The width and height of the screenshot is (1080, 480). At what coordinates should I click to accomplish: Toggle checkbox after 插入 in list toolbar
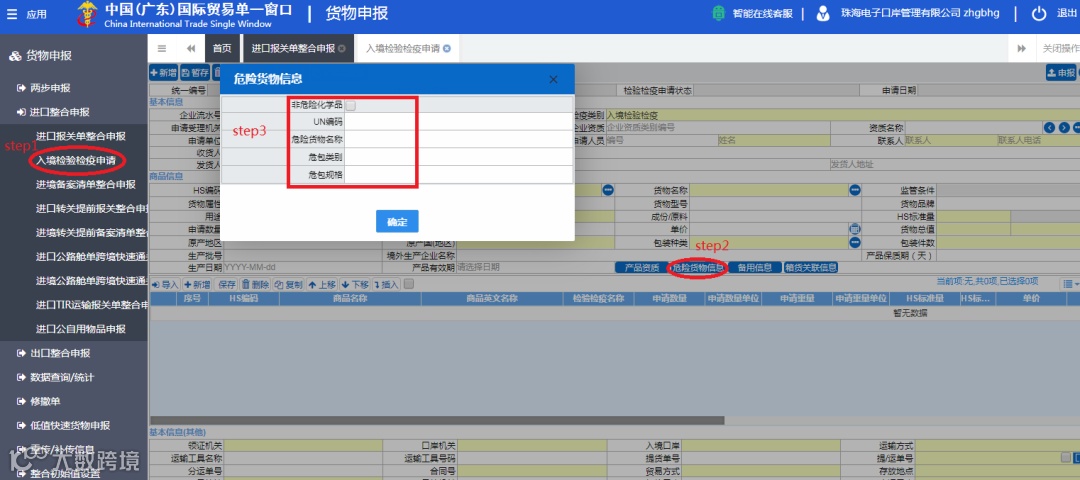(408, 284)
